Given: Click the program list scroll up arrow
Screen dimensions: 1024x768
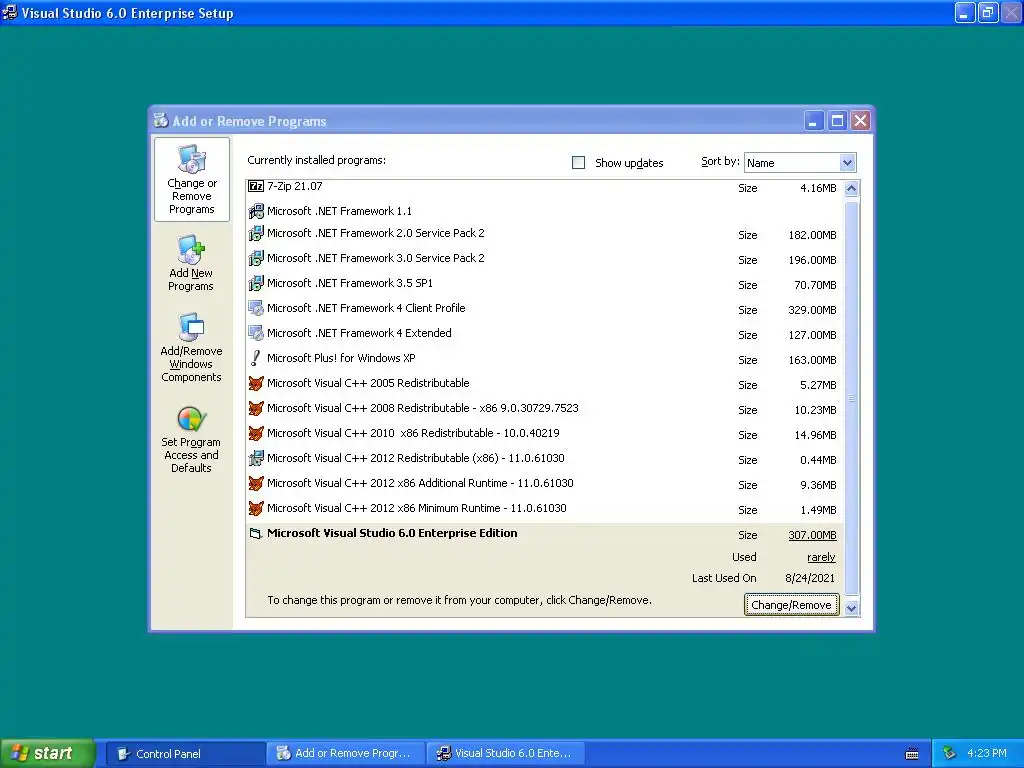Looking at the screenshot, I should pyautogui.click(x=852, y=189).
